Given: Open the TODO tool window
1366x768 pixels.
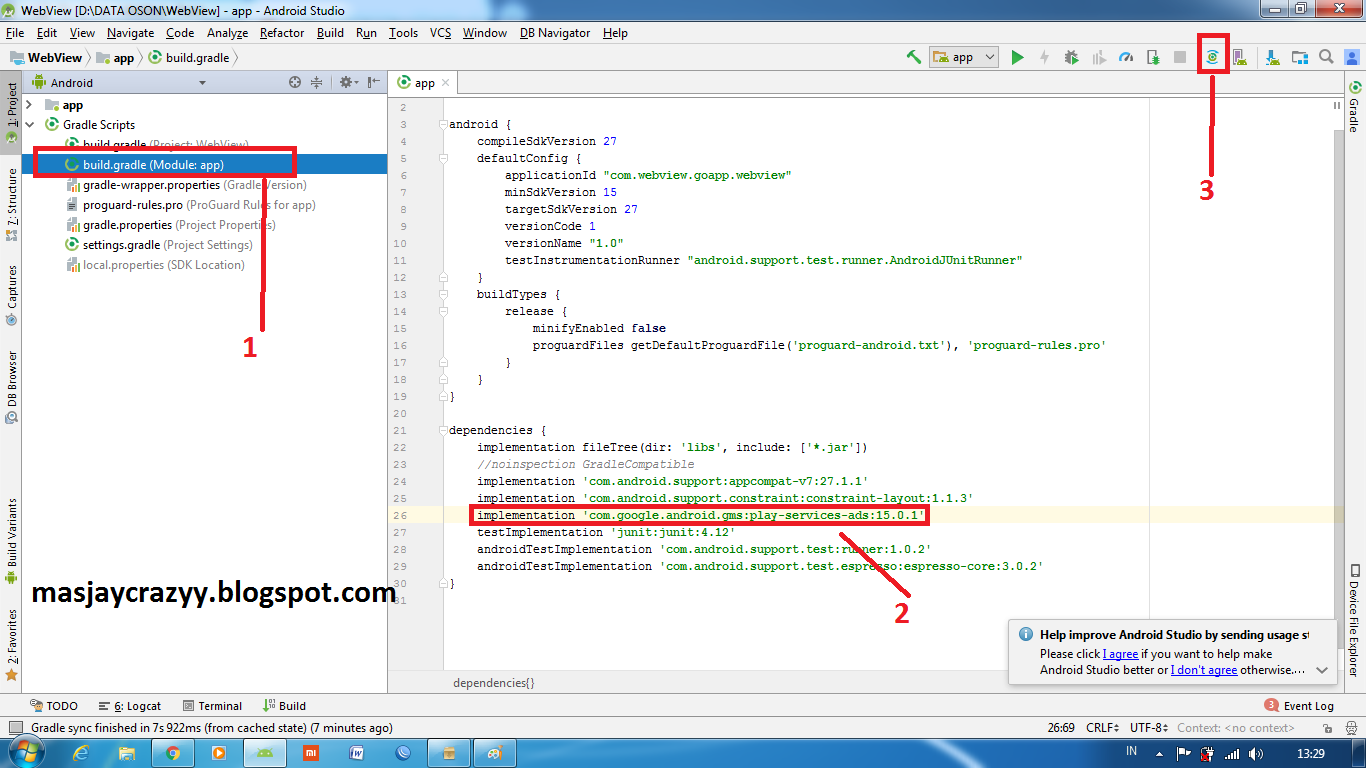Looking at the screenshot, I should point(54,706).
